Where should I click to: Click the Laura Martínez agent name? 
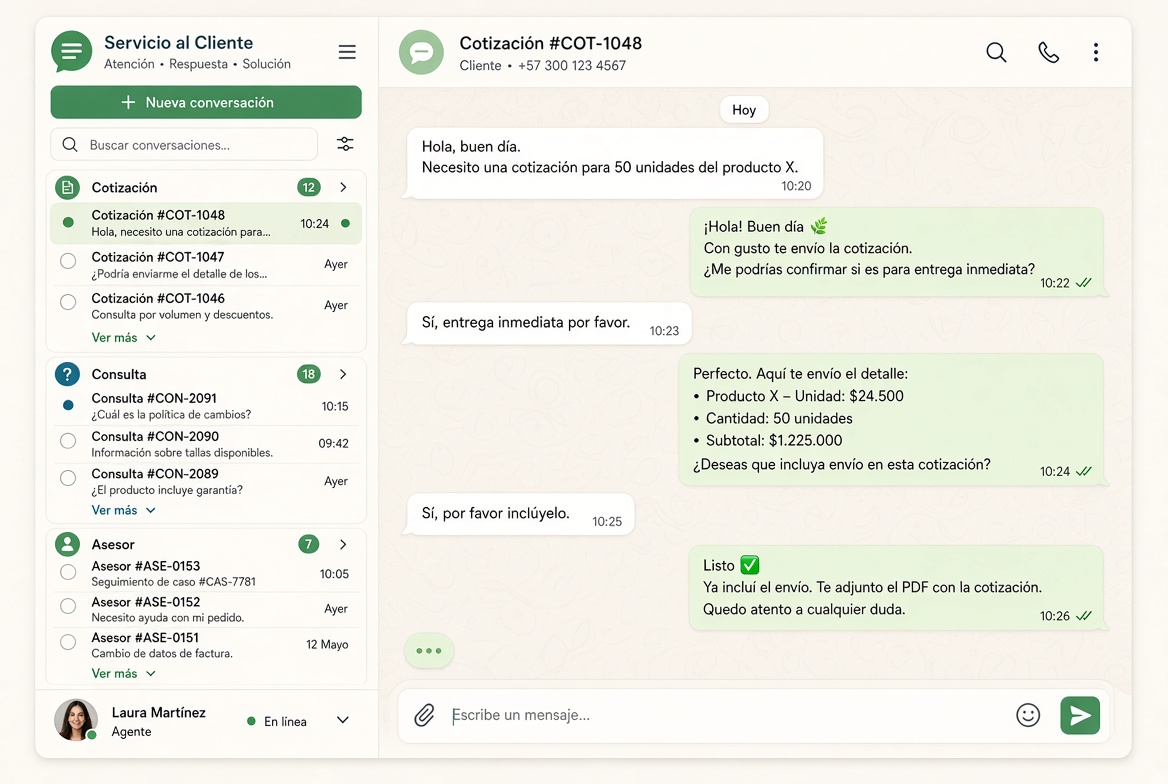pos(159,713)
